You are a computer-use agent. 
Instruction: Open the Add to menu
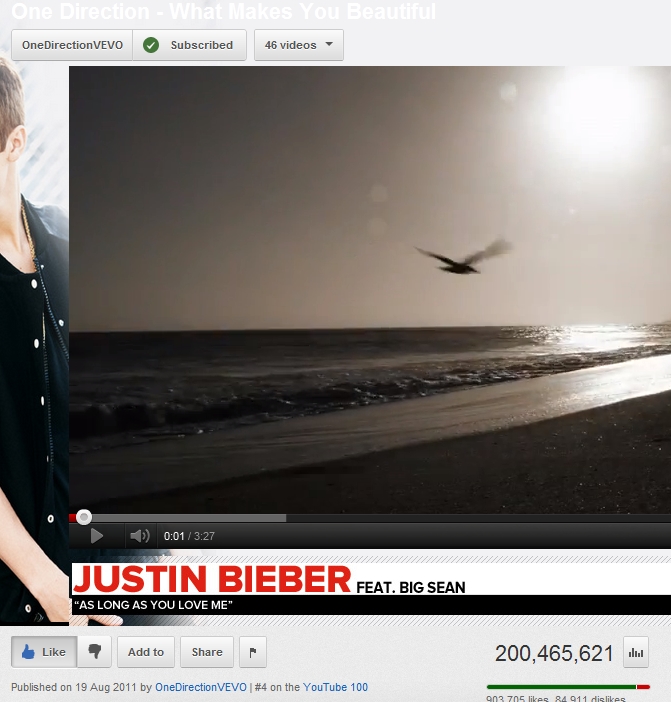tap(146, 652)
